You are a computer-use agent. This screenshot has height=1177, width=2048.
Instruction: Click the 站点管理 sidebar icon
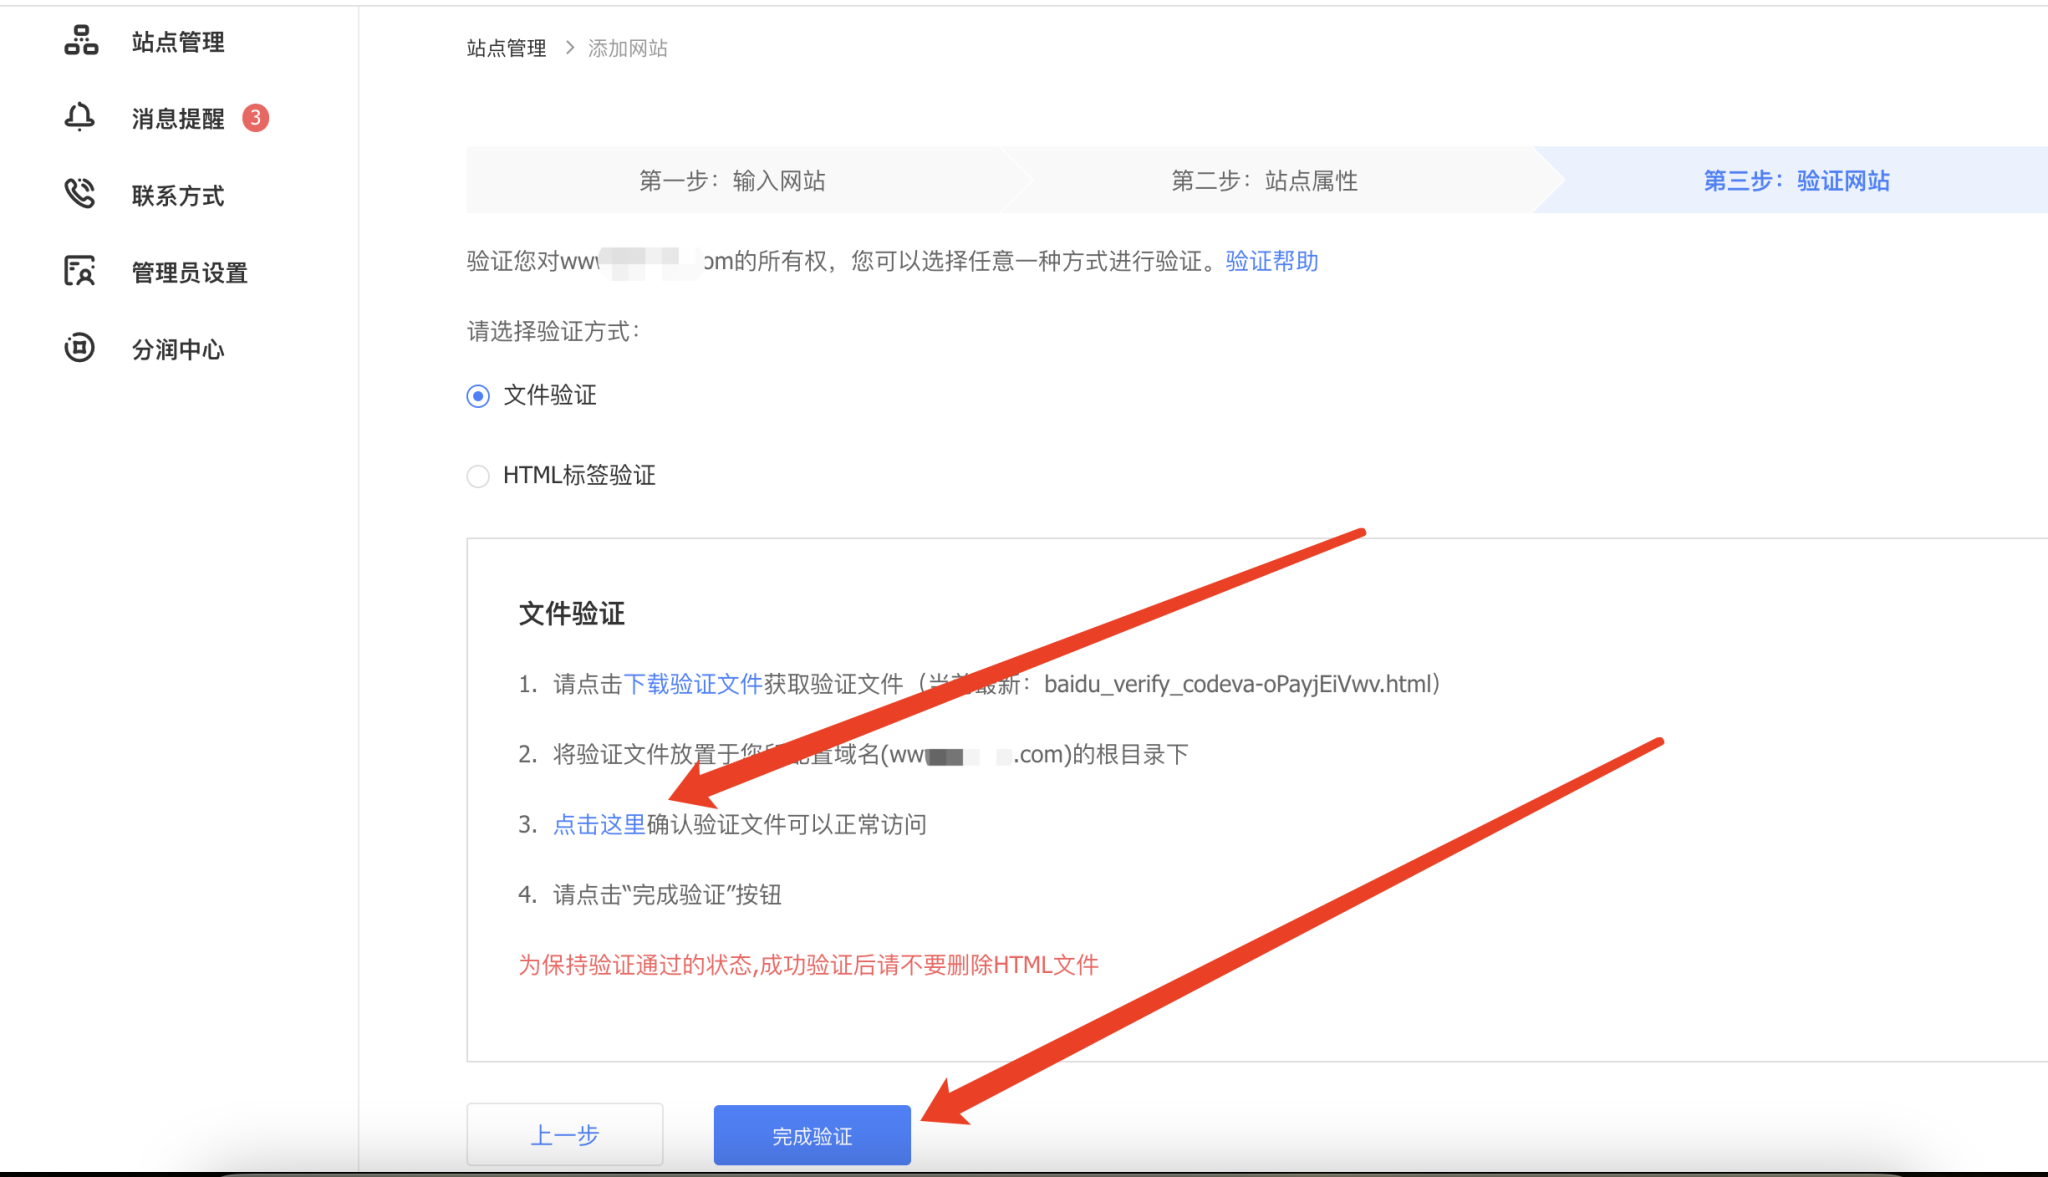[81, 41]
